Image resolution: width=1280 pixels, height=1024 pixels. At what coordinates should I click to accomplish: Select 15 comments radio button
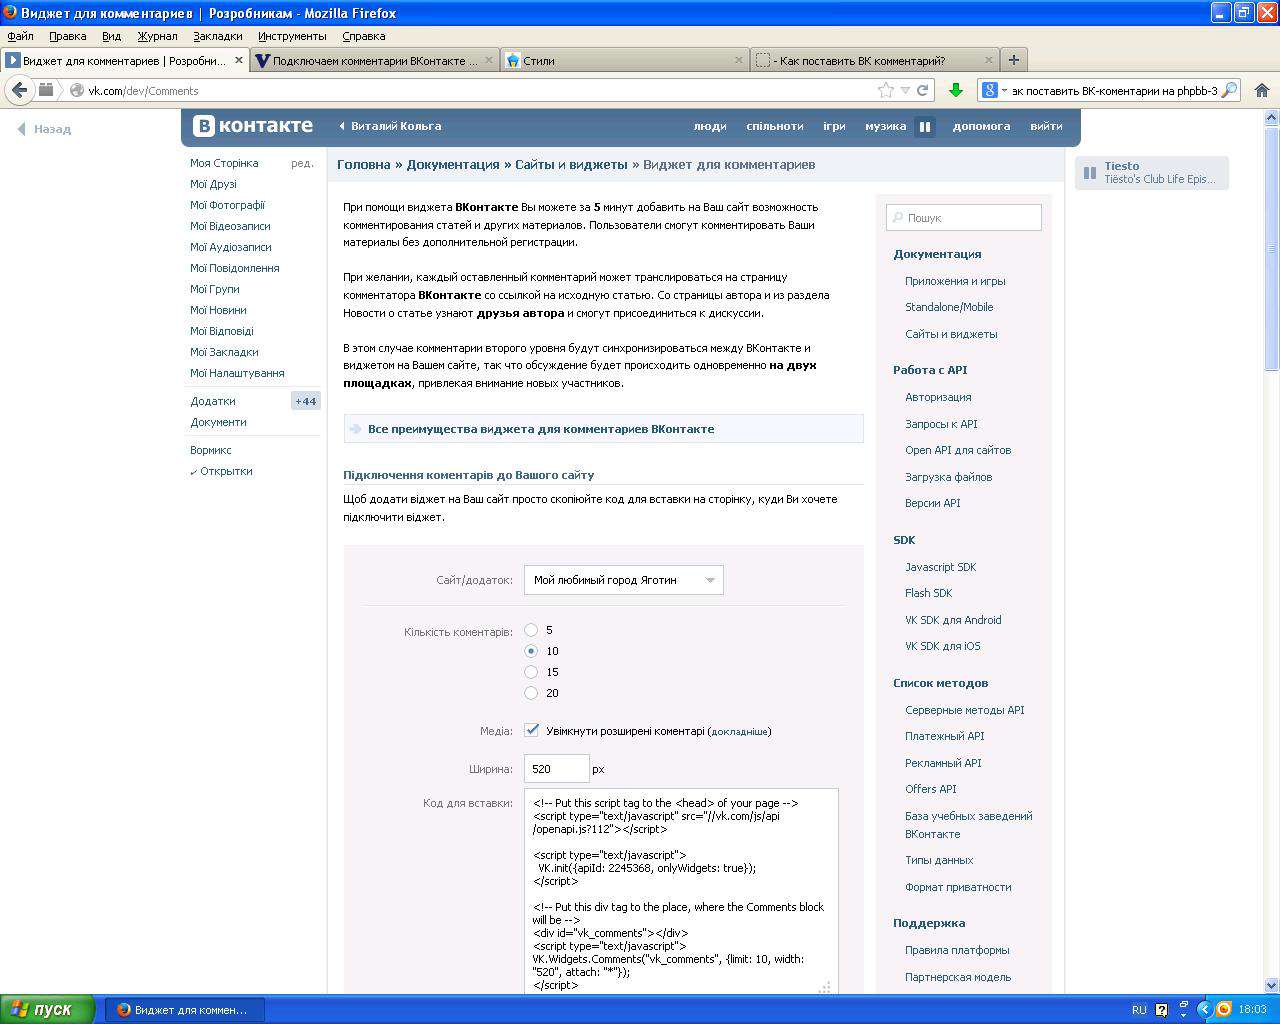[531, 672]
